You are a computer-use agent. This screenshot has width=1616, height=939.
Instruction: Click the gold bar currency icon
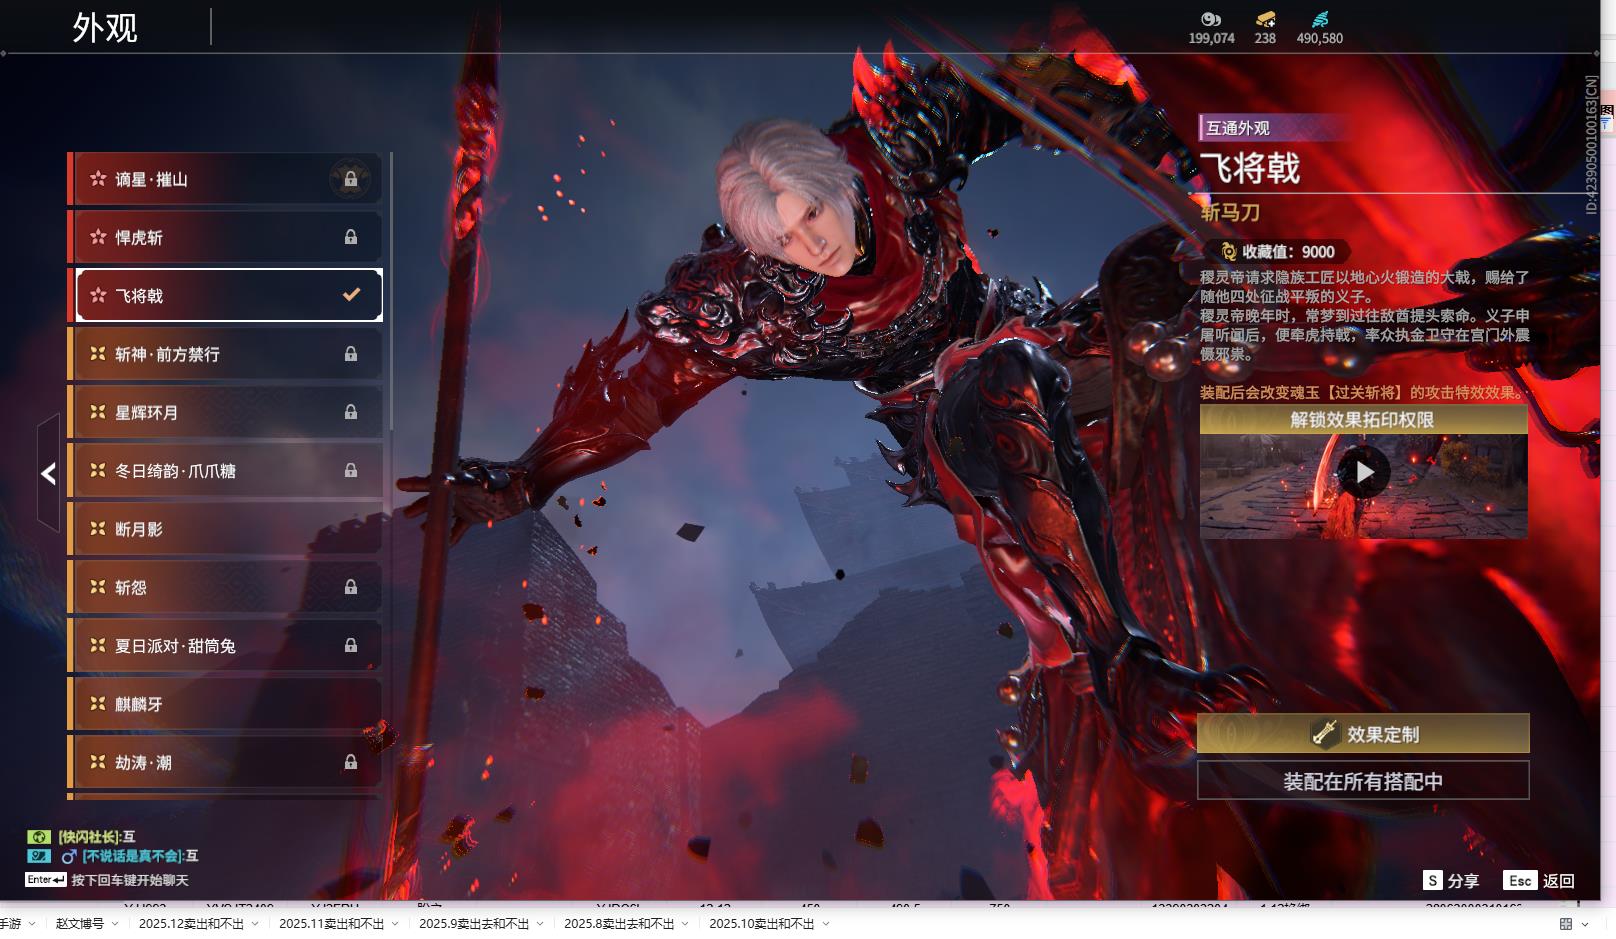pos(1265,19)
